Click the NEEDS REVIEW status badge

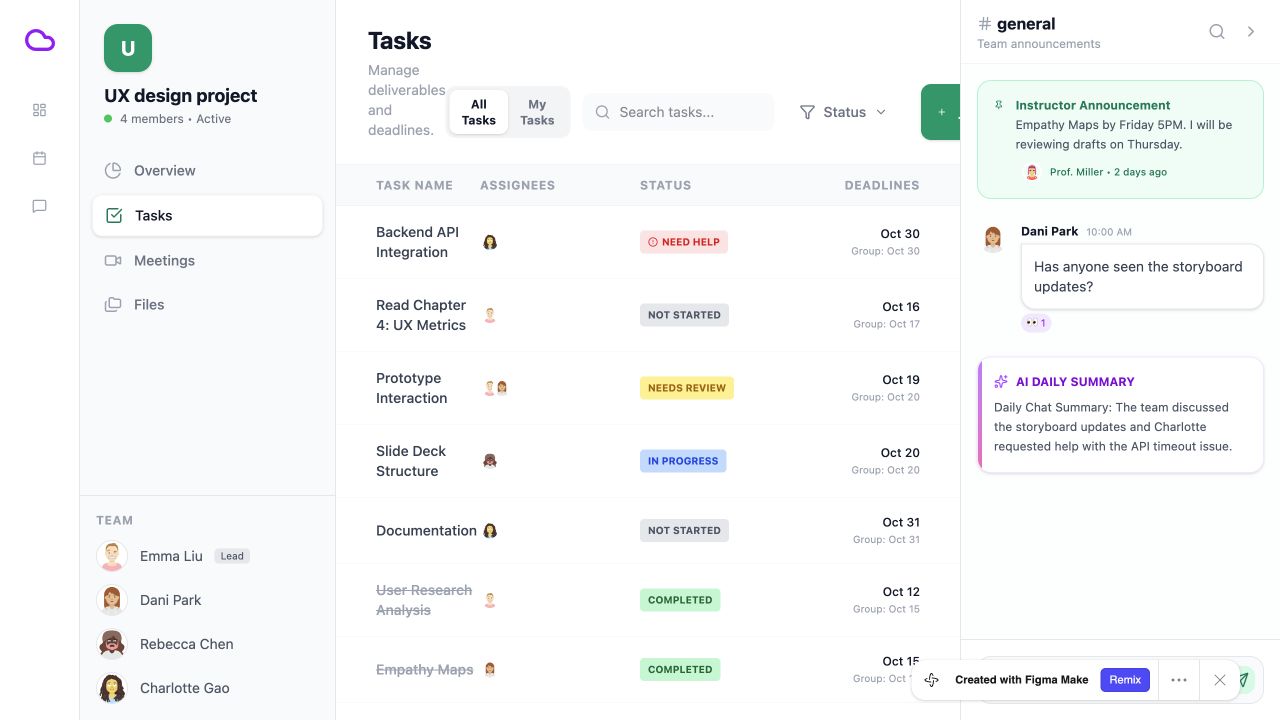(x=687, y=388)
